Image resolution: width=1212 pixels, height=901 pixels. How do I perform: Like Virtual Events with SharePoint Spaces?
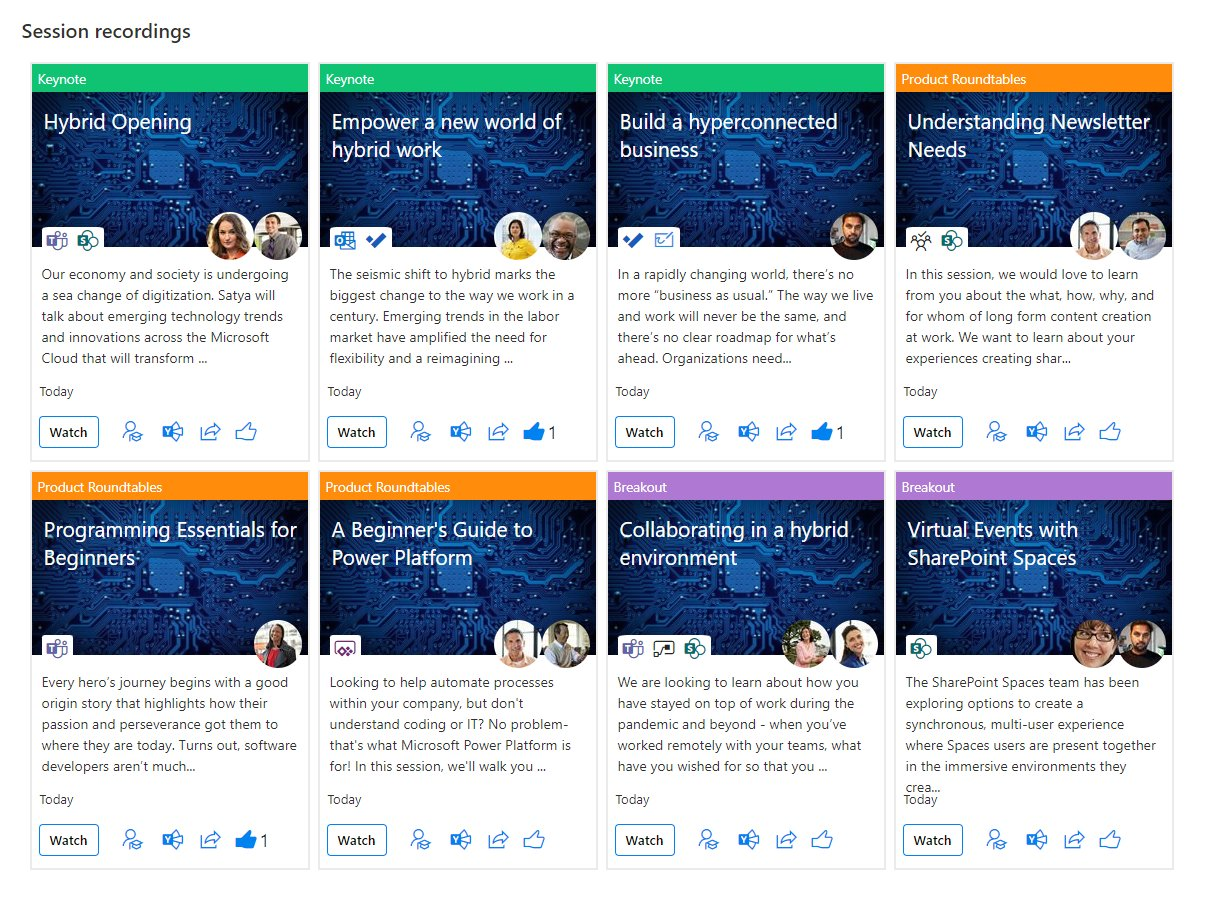coord(1110,840)
